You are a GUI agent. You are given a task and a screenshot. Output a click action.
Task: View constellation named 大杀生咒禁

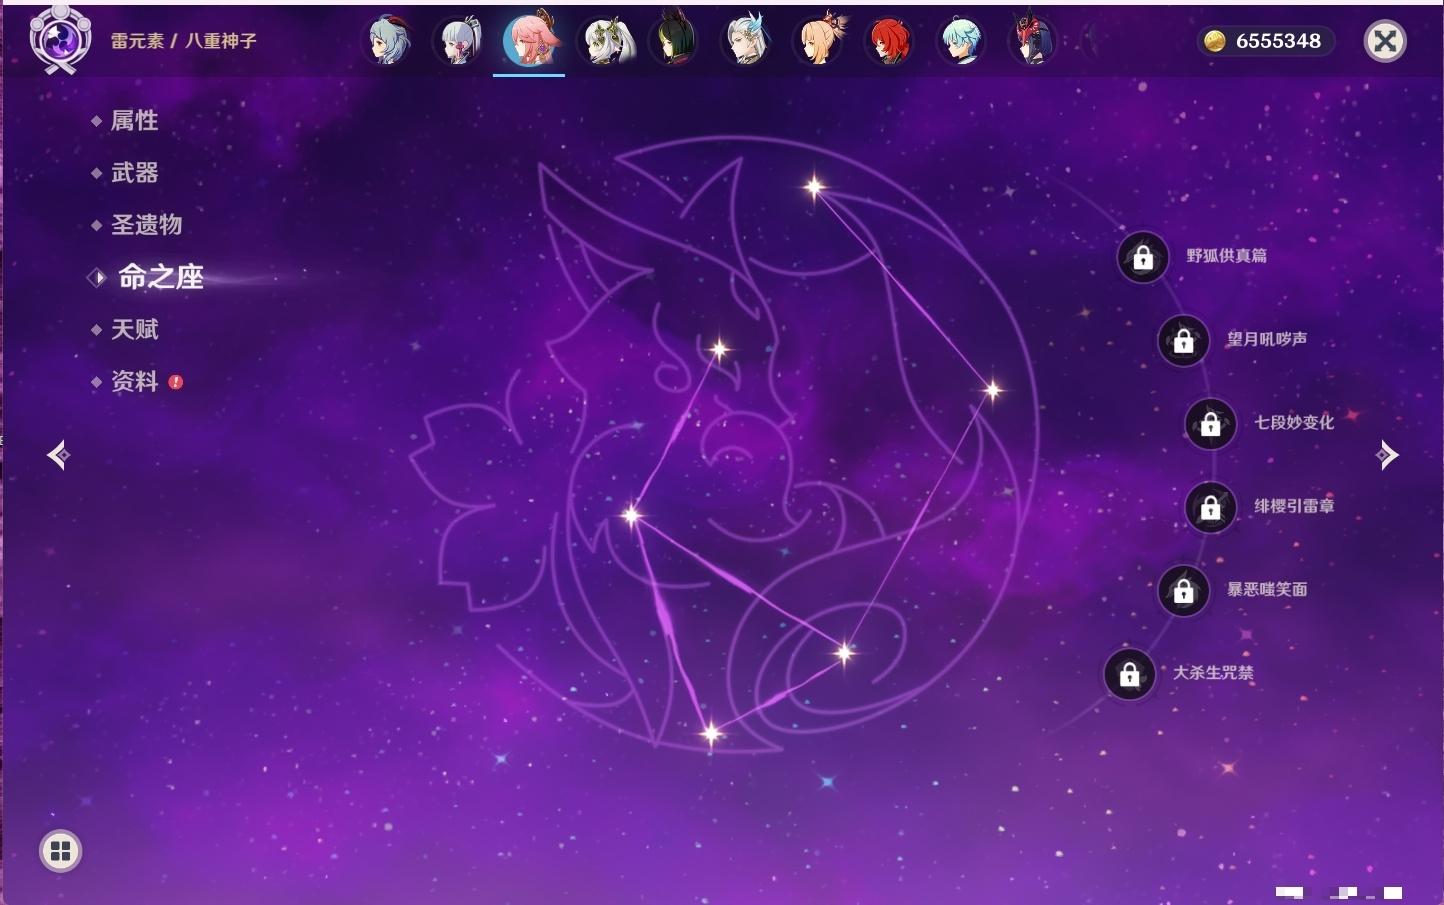pyautogui.click(x=1213, y=673)
